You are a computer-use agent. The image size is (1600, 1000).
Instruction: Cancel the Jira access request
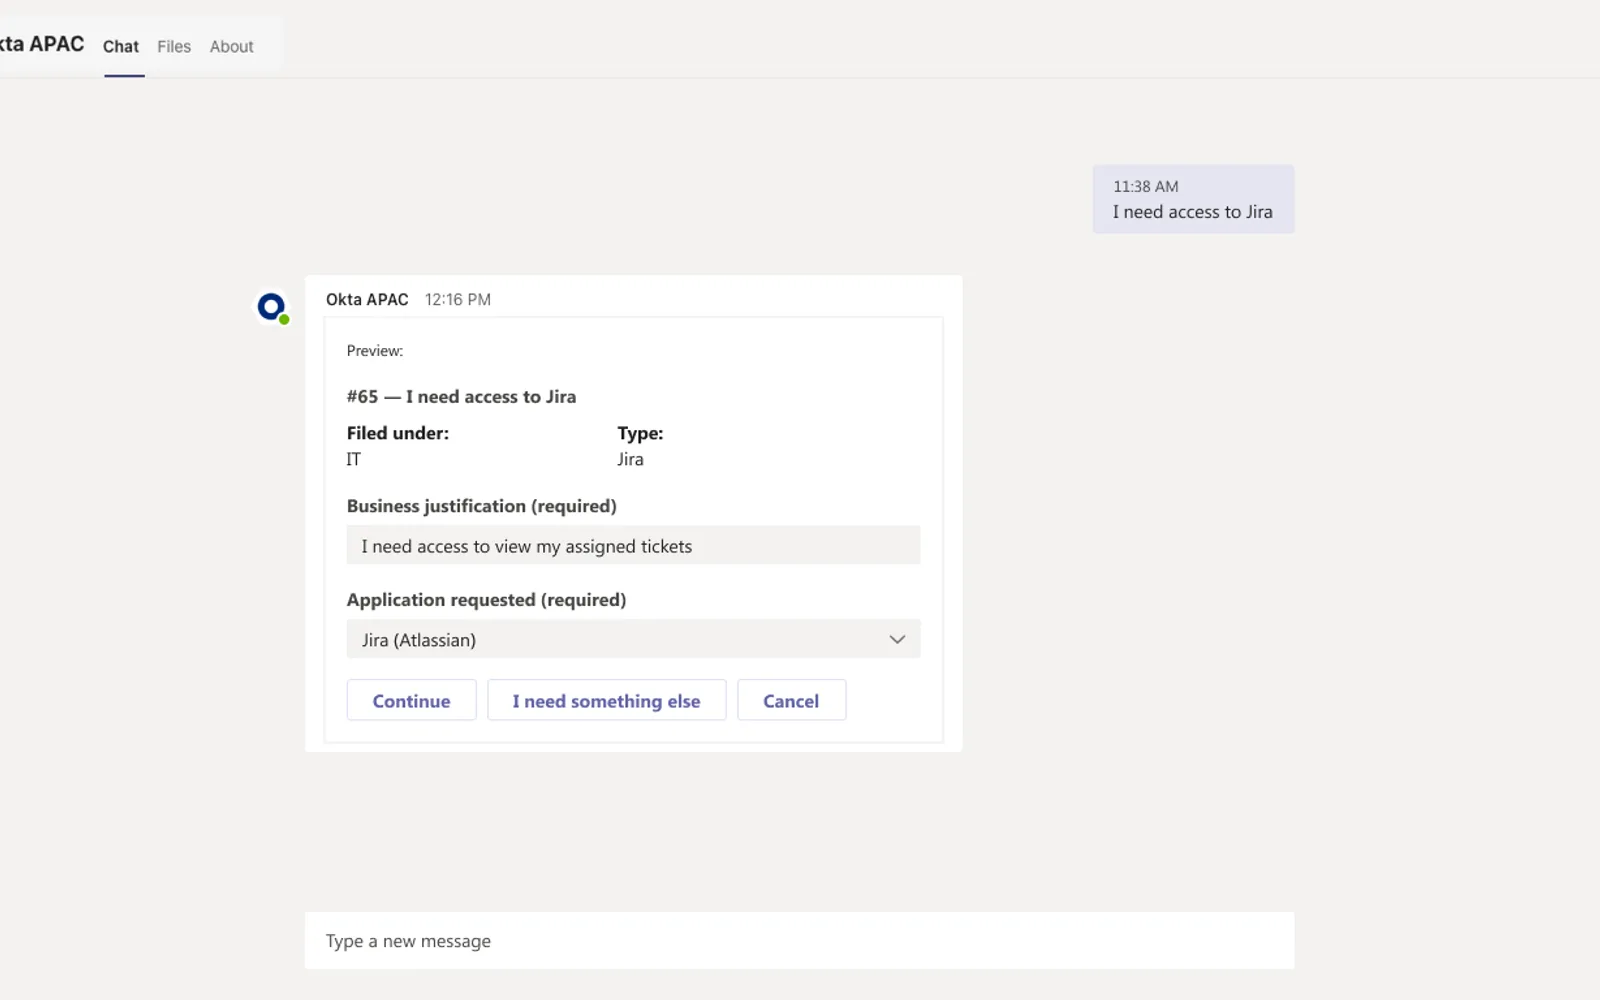pyautogui.click(x=791, y=700)
